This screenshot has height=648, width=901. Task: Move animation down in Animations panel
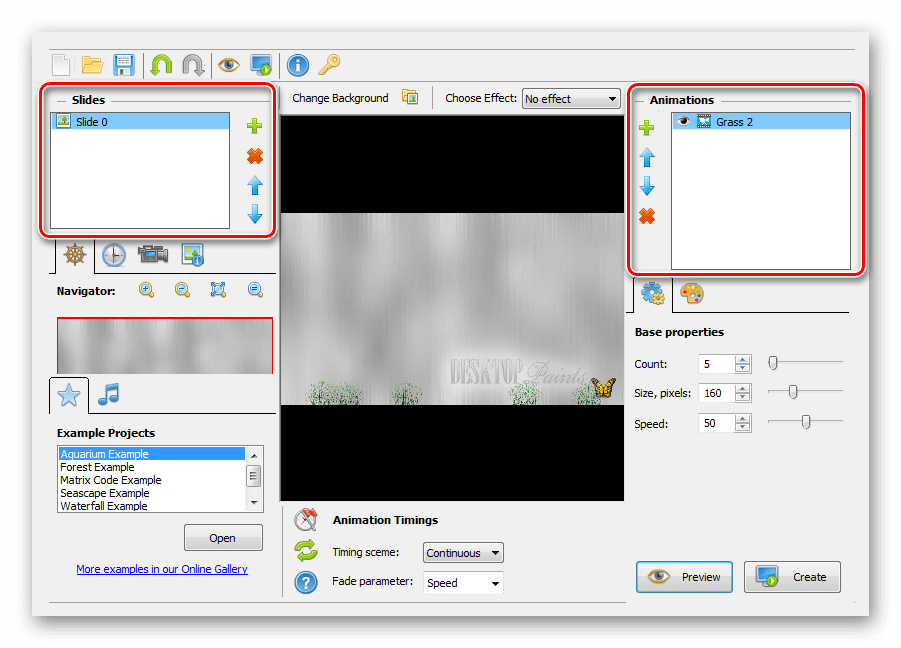pyautogui.click(x=647, y=186)
